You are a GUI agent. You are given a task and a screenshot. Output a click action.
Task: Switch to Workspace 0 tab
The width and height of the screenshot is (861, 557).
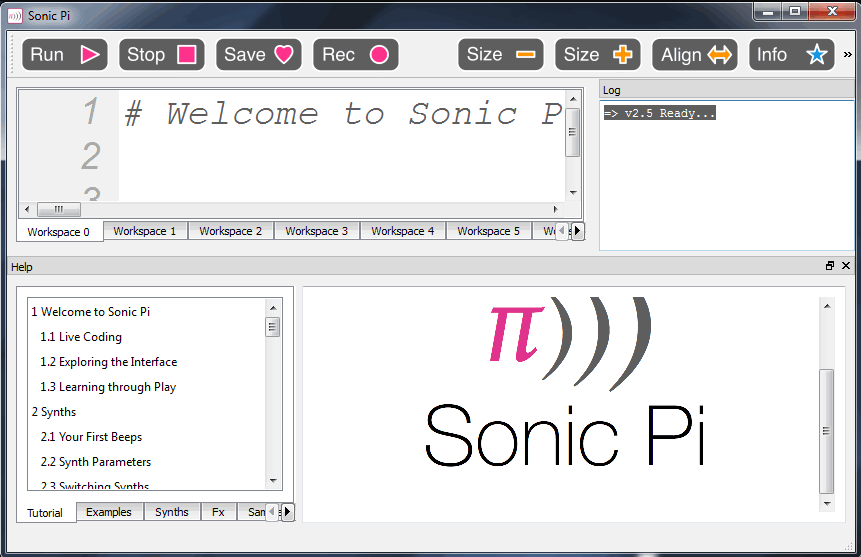59,232
